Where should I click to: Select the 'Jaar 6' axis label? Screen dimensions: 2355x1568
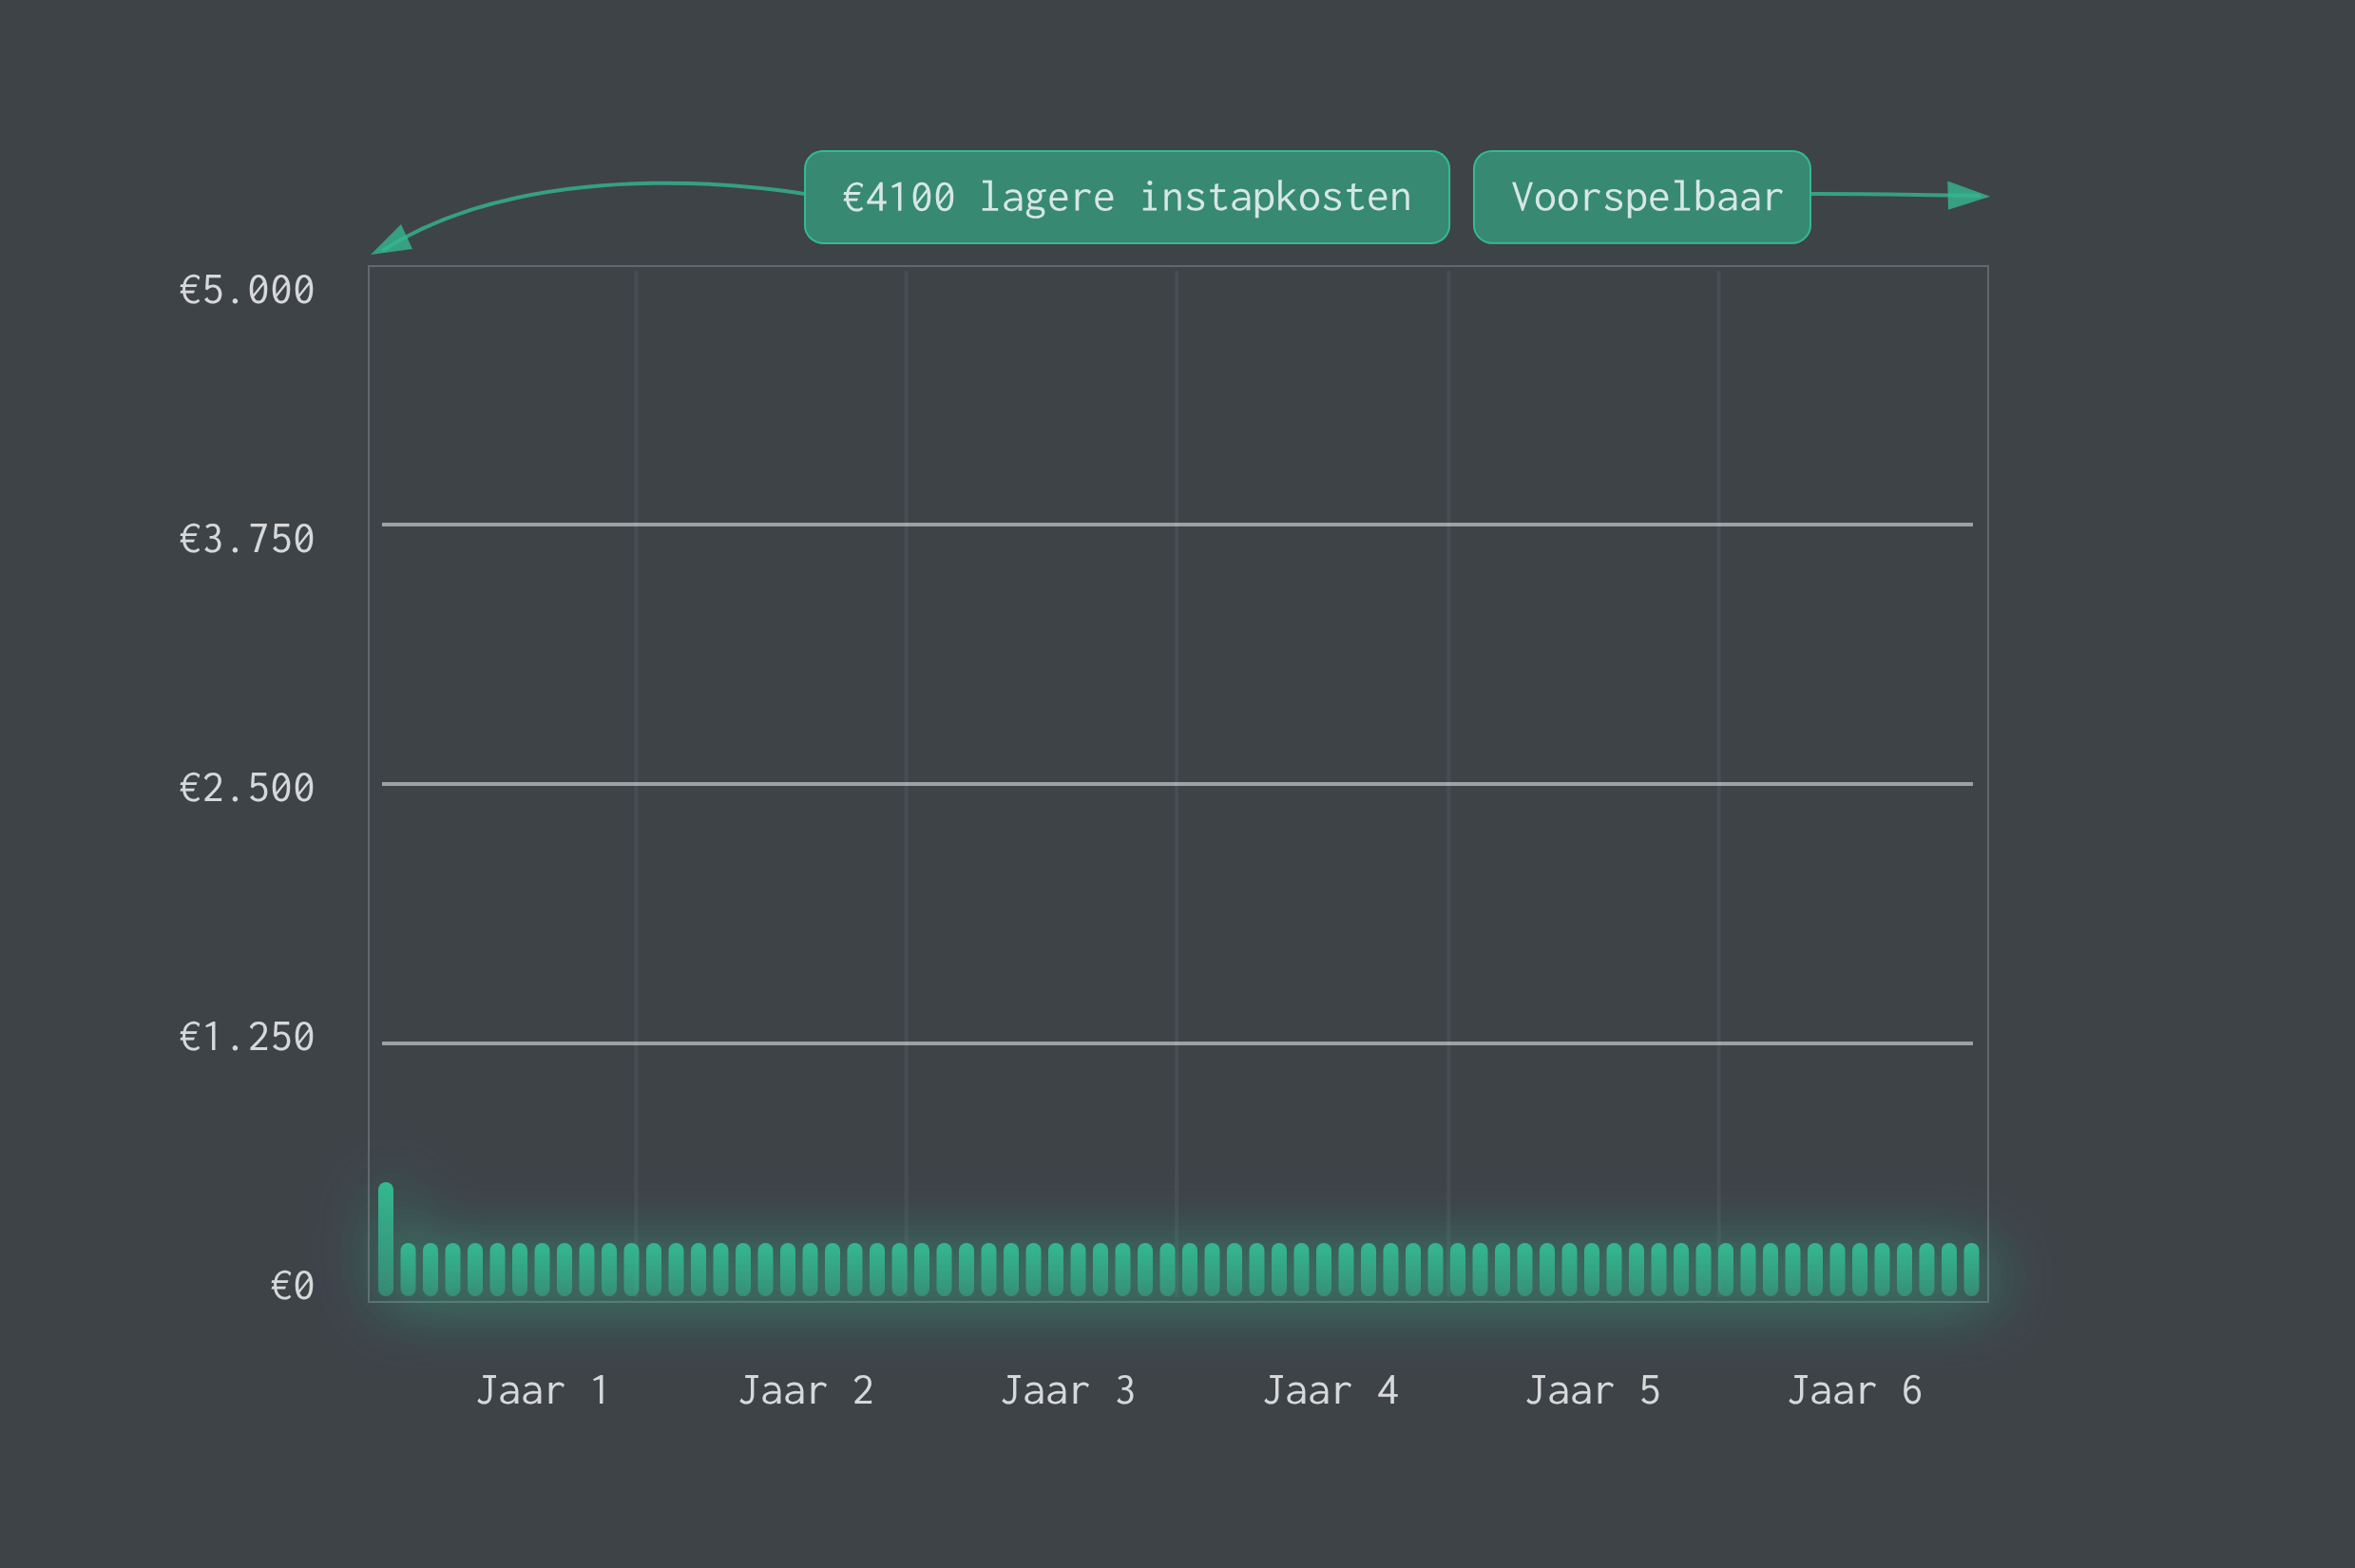click(x=1854, y=1391)
